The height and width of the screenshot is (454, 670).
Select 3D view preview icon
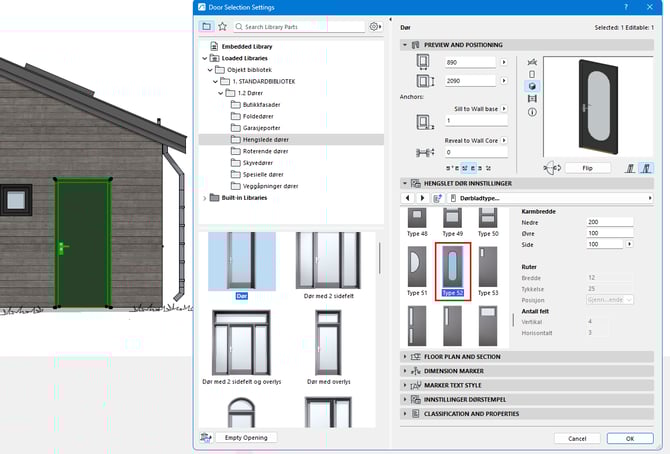coord(531,87)
